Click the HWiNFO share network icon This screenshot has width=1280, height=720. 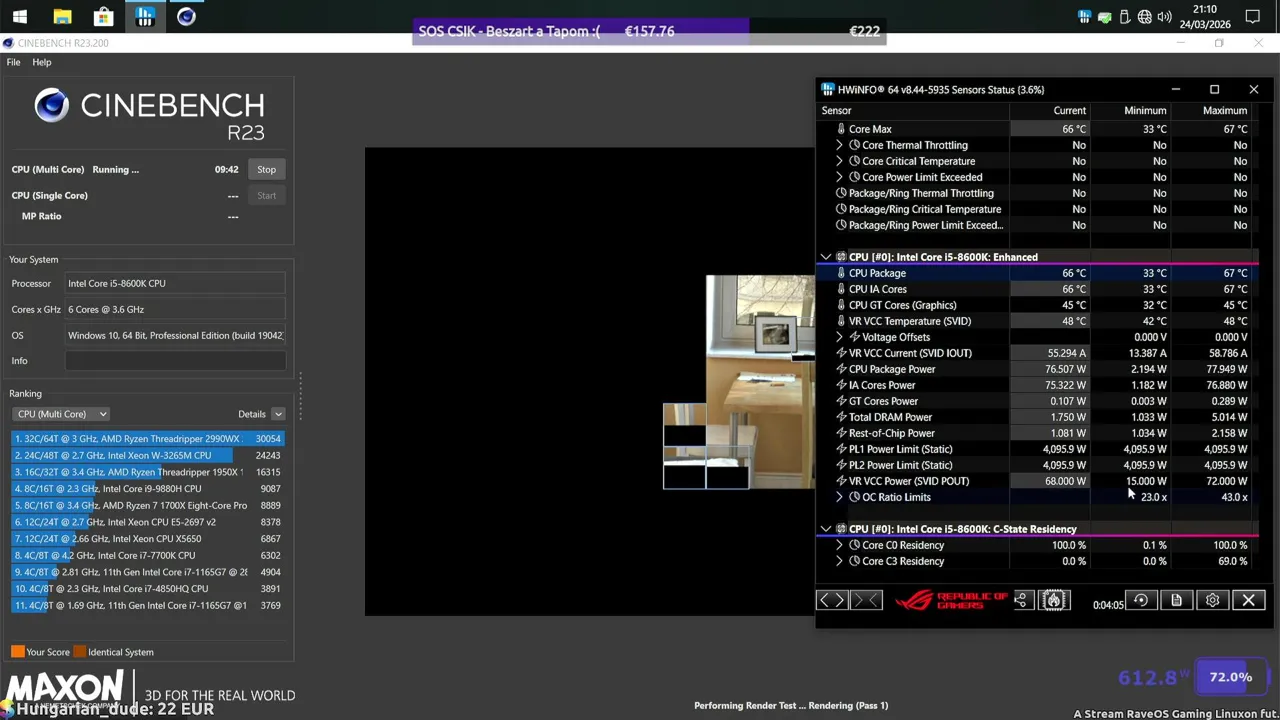pos(1021,600)
